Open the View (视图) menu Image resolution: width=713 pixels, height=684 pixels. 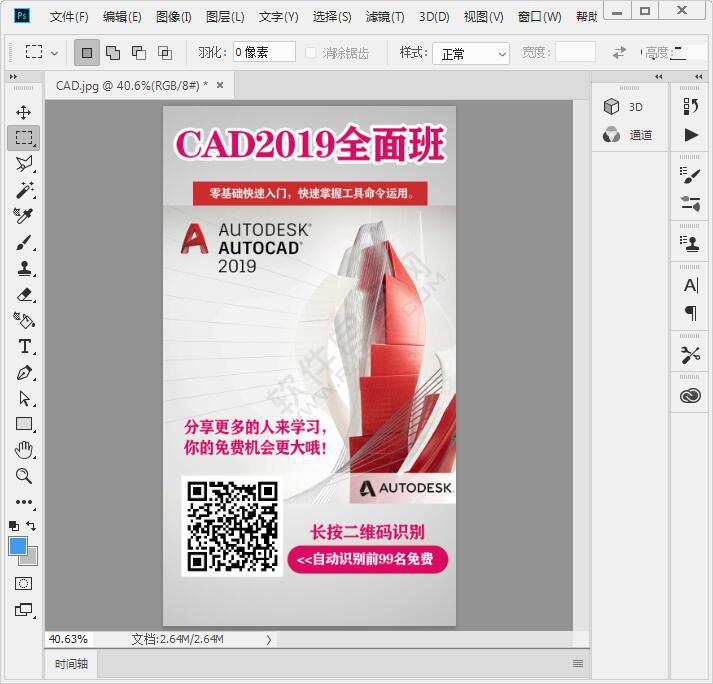483,17
